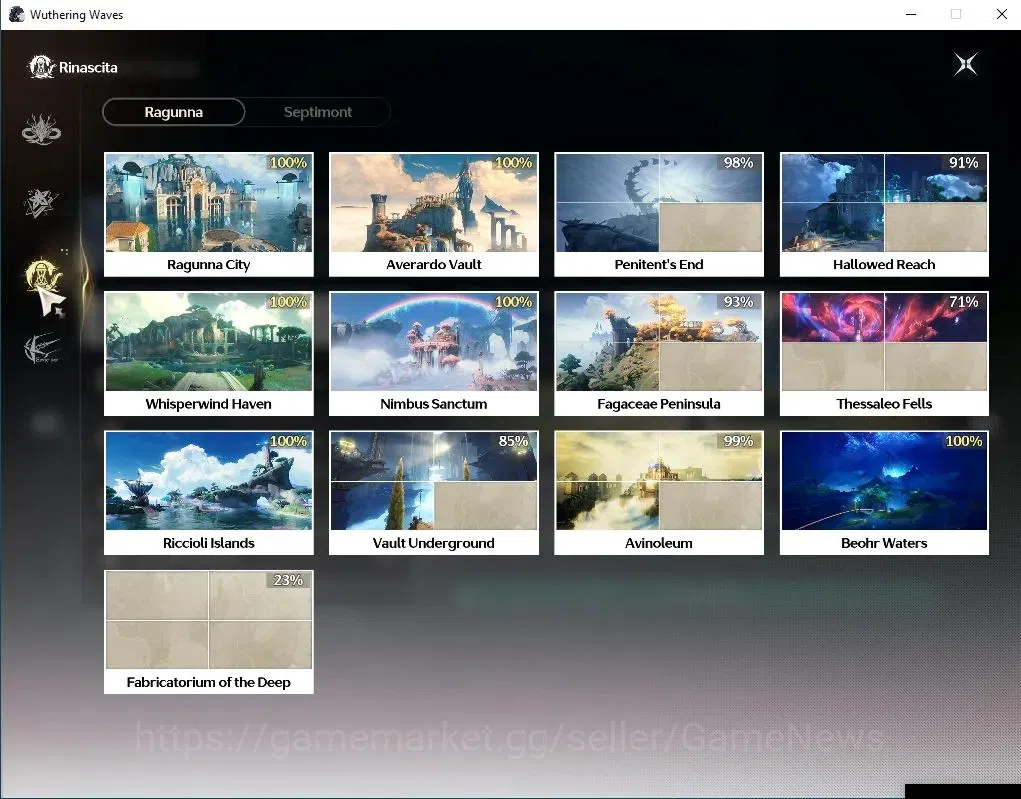The image size is (1021, 799).
Task: Click the Whisperwind Haven label
Action: tap(208, 404)
